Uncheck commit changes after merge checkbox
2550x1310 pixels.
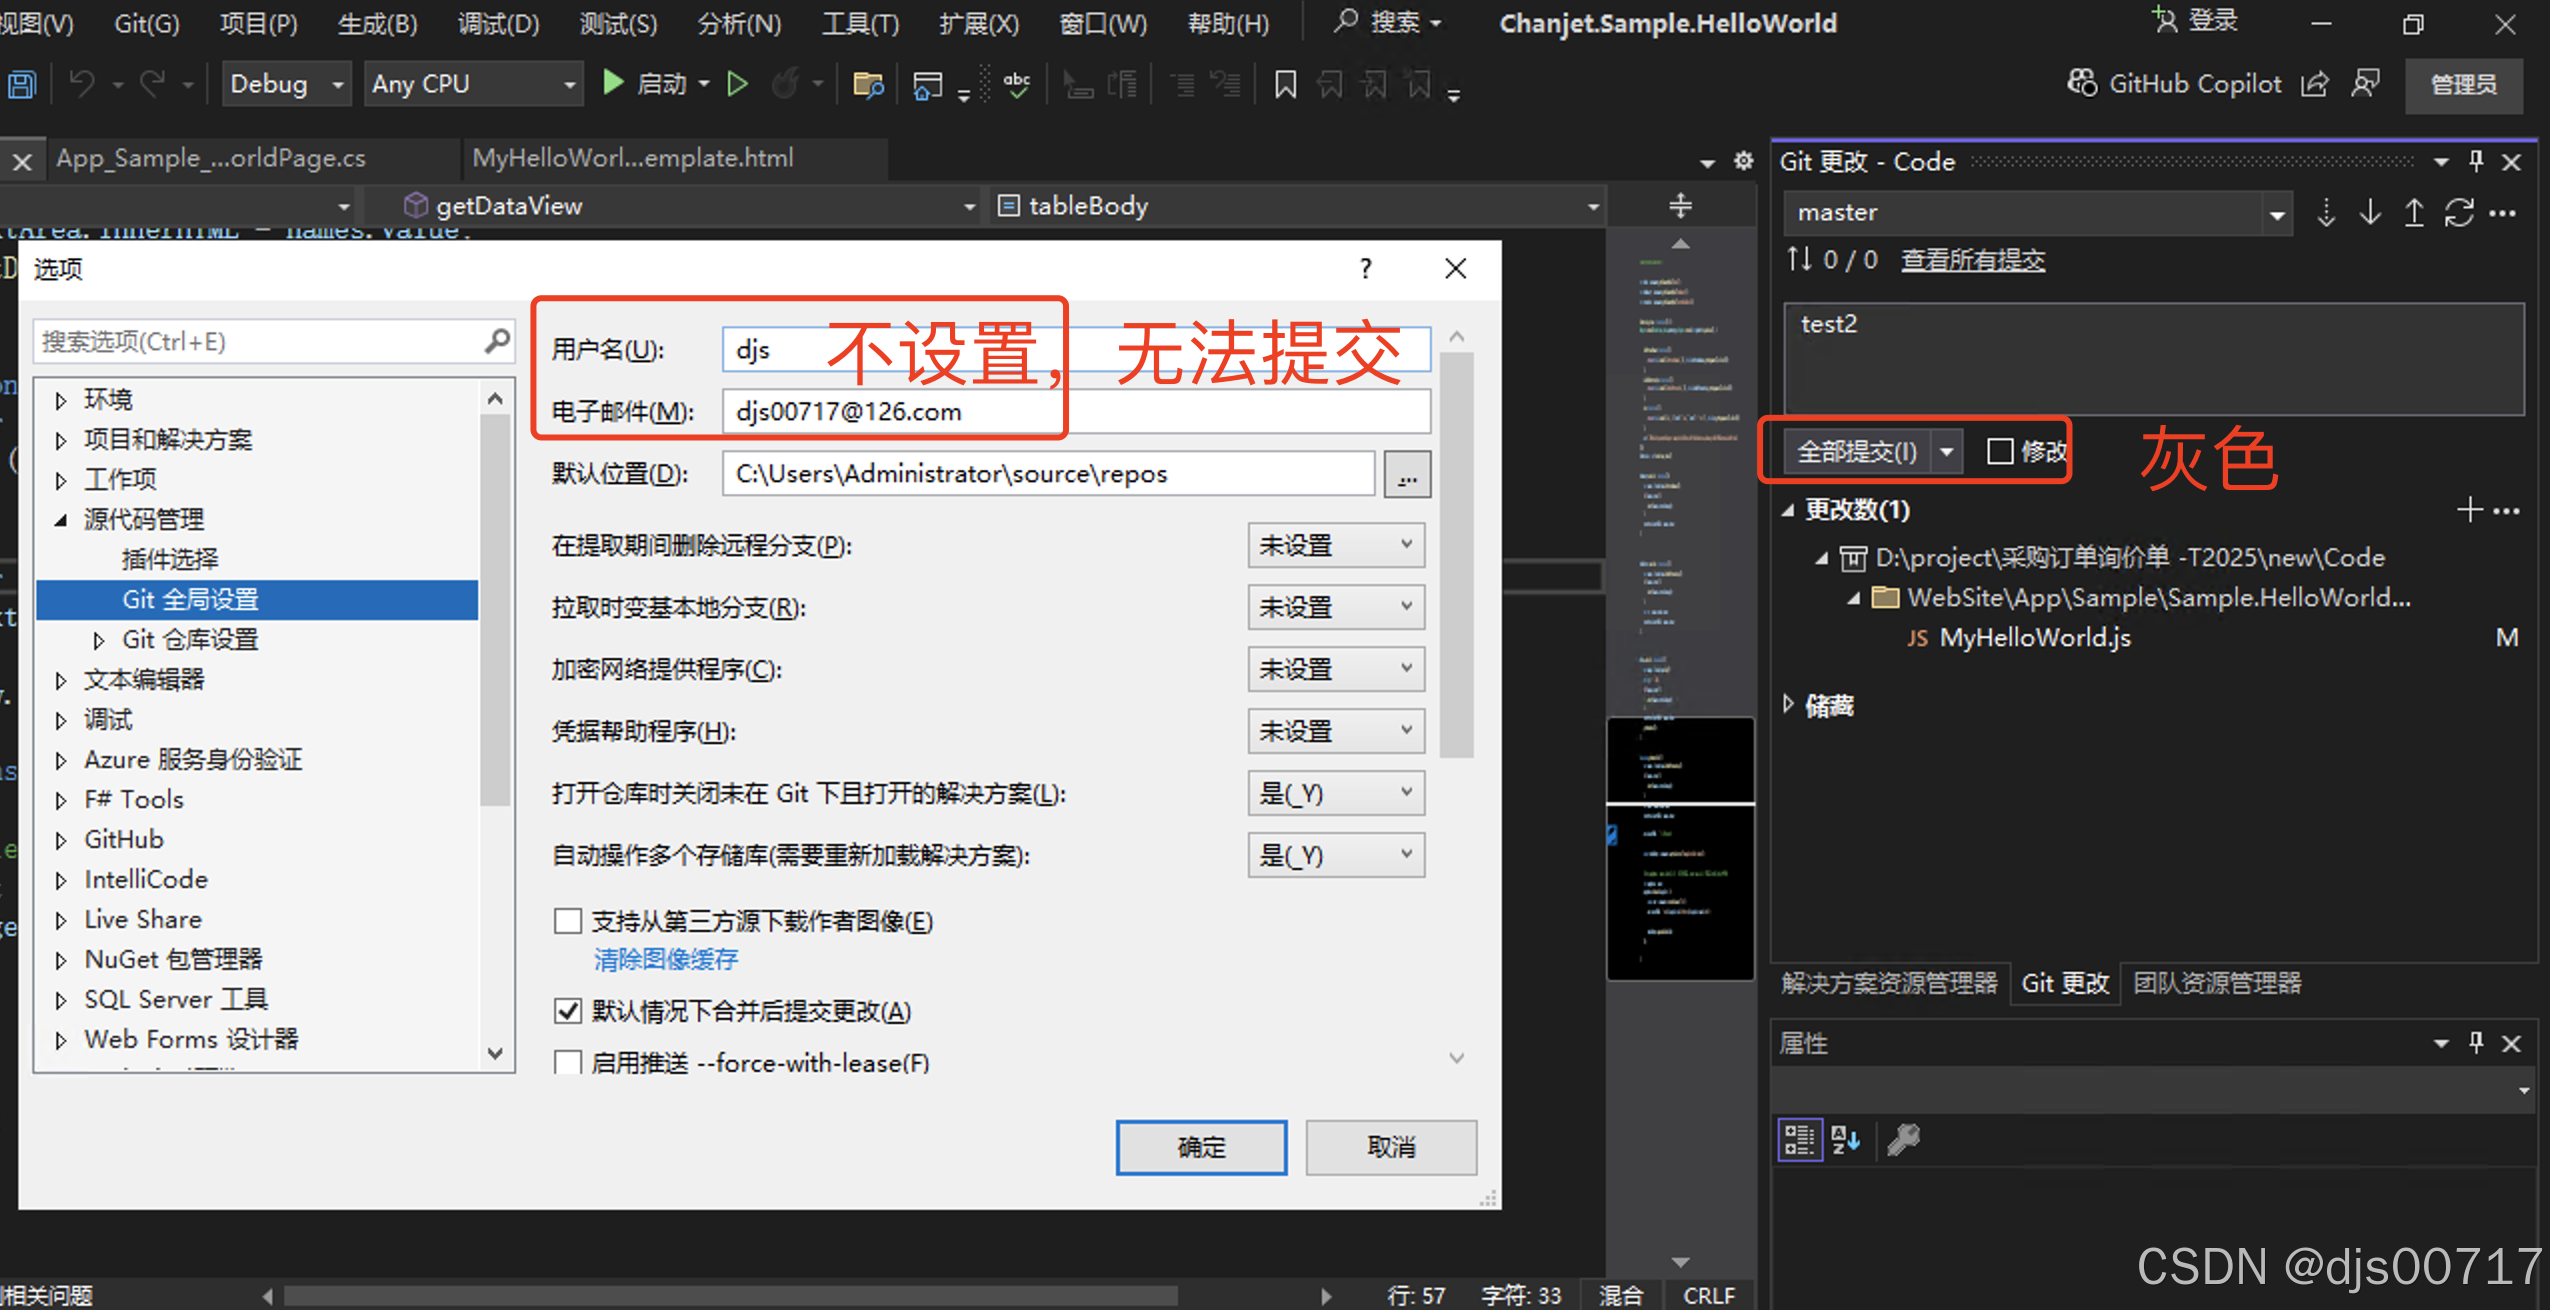pyautogui.click(x=568, y=1011)
